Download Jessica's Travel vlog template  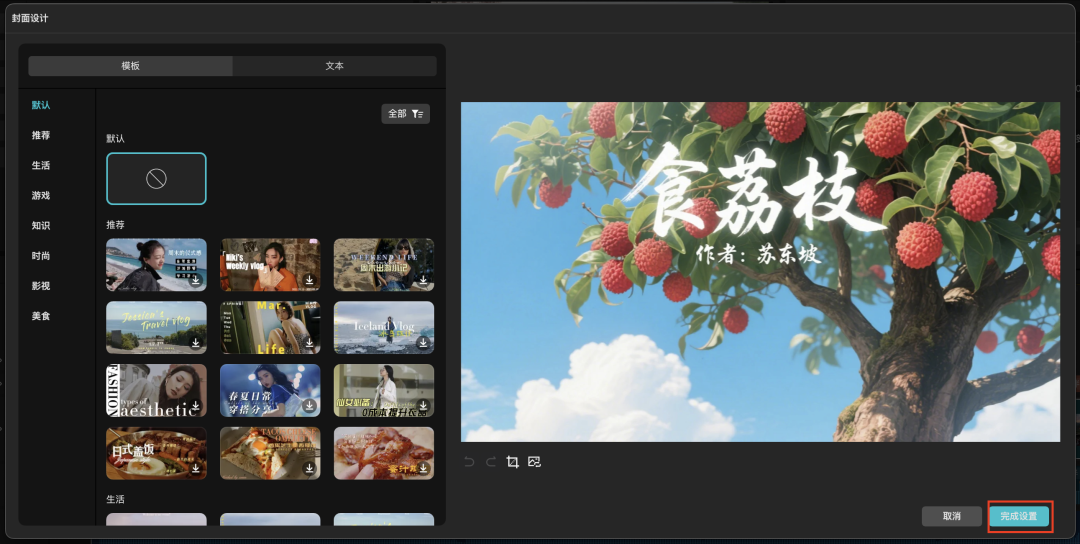pos(196,343)
